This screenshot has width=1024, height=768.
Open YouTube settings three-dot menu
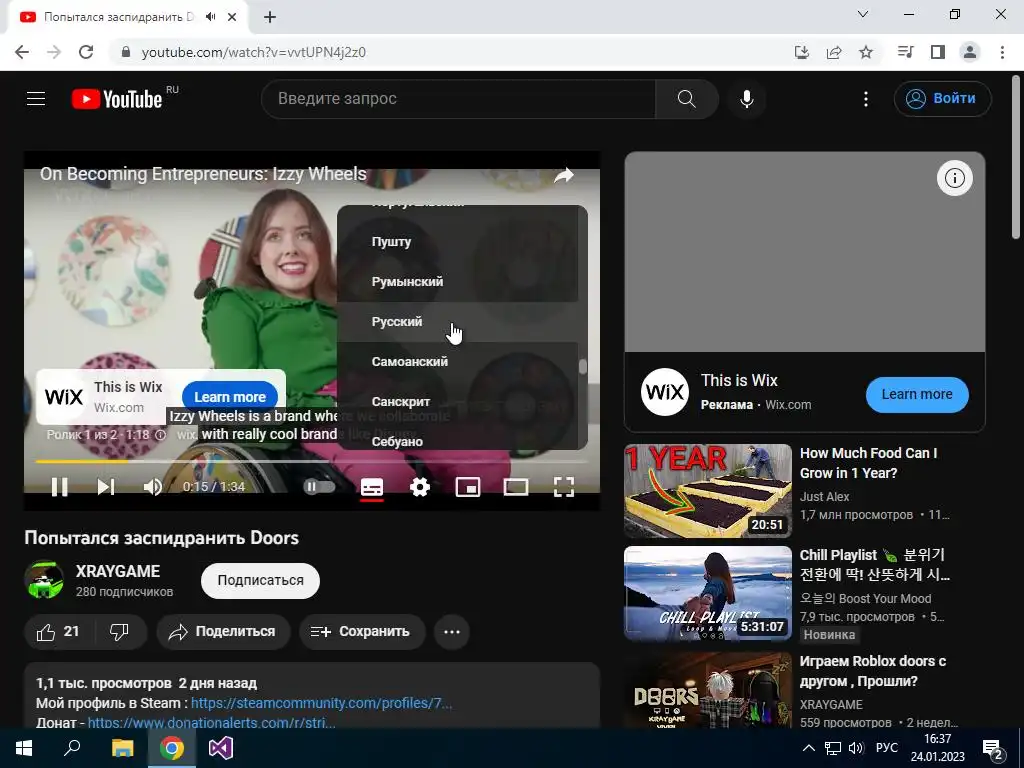(x=866, y=99)
